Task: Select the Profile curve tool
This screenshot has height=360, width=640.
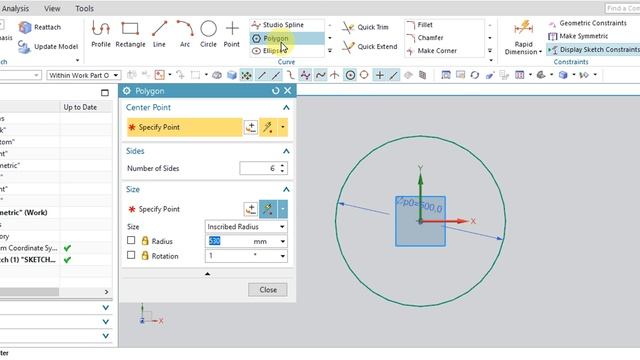Action: (100, 34)
